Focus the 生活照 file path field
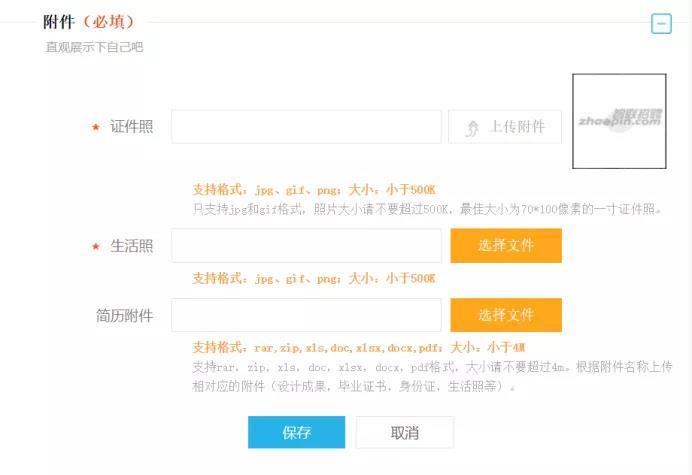The image size is (692, 475). 306,246
